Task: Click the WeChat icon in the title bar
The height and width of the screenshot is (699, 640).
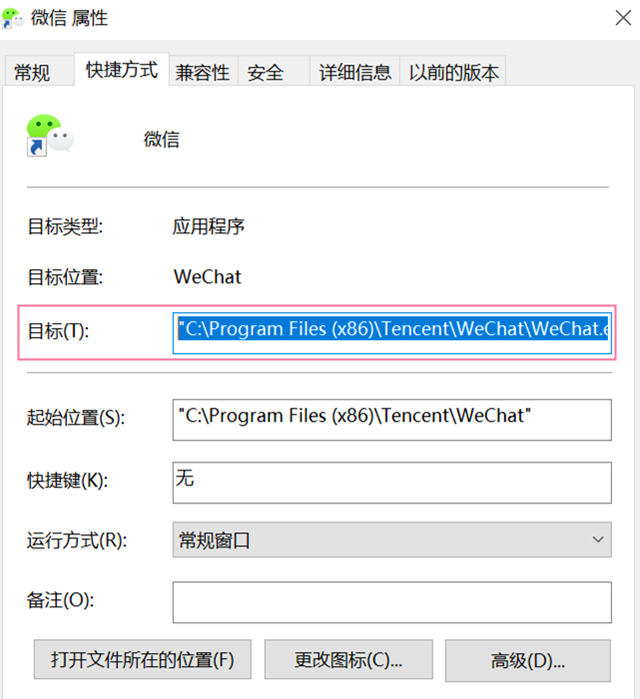Action: click(13, 18)
